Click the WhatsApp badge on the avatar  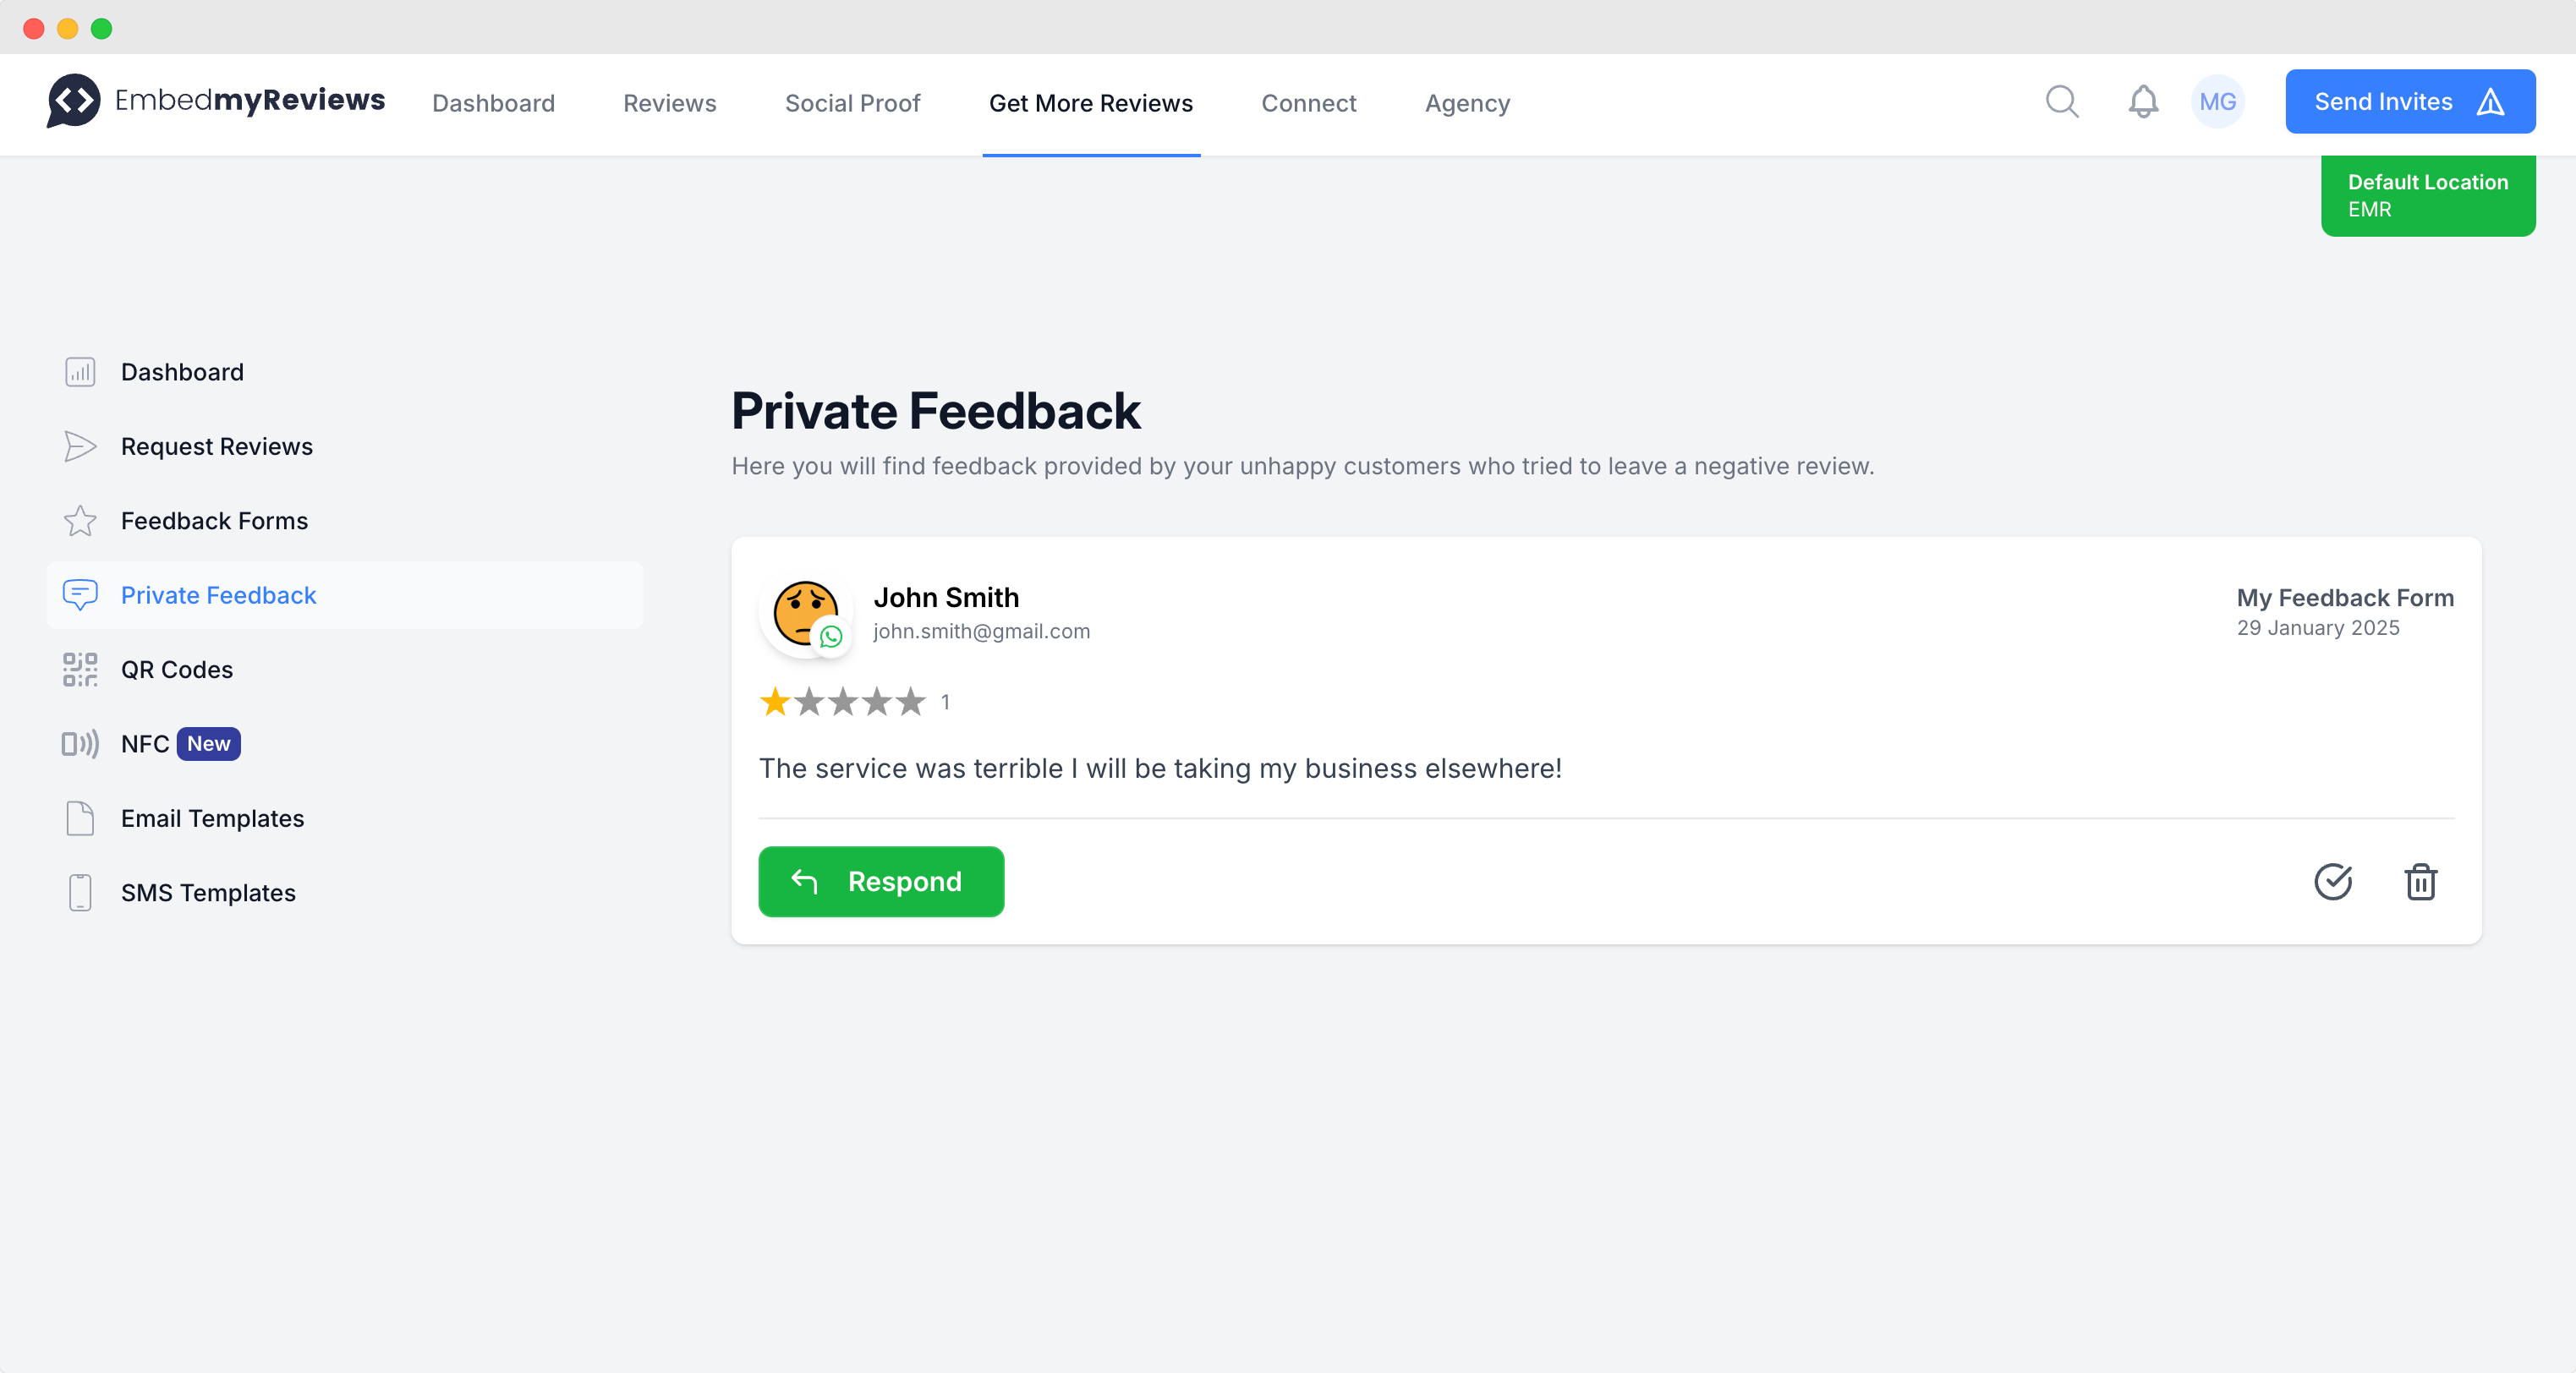[831, 637]
